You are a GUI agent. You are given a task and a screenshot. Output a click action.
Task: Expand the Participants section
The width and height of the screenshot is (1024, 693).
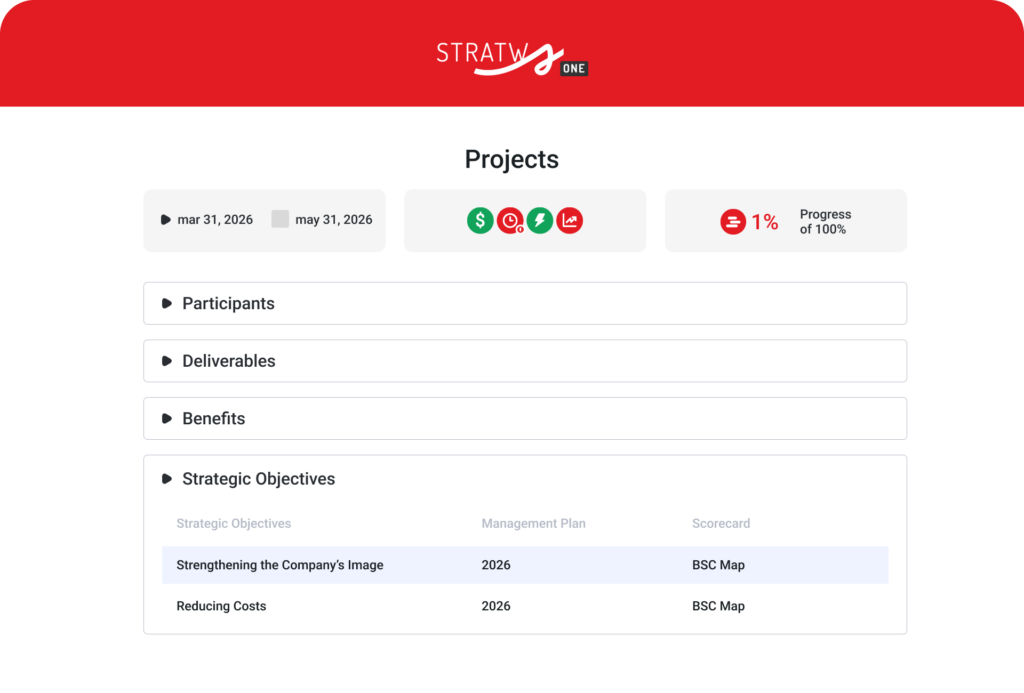pos(229,303)
